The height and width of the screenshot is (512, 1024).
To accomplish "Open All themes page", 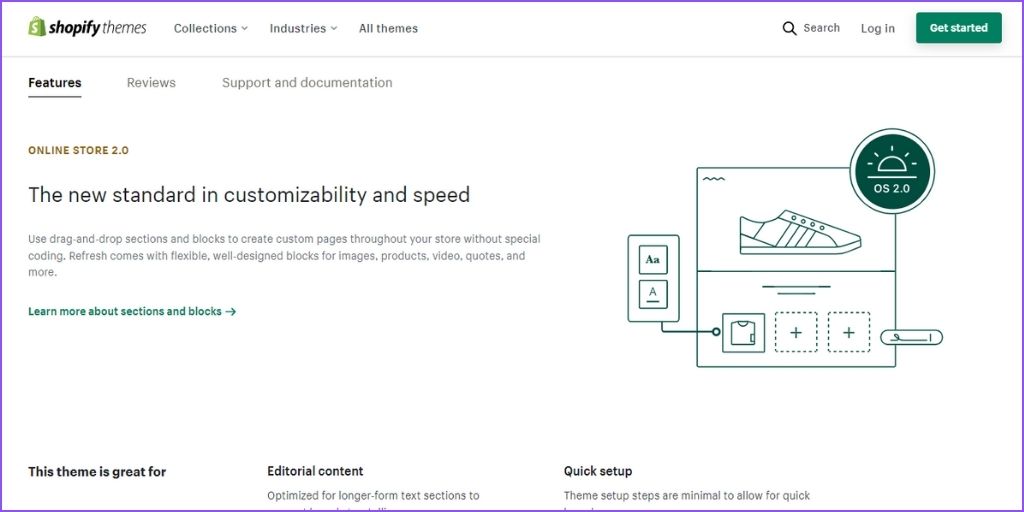I will [x=389, y=28].
